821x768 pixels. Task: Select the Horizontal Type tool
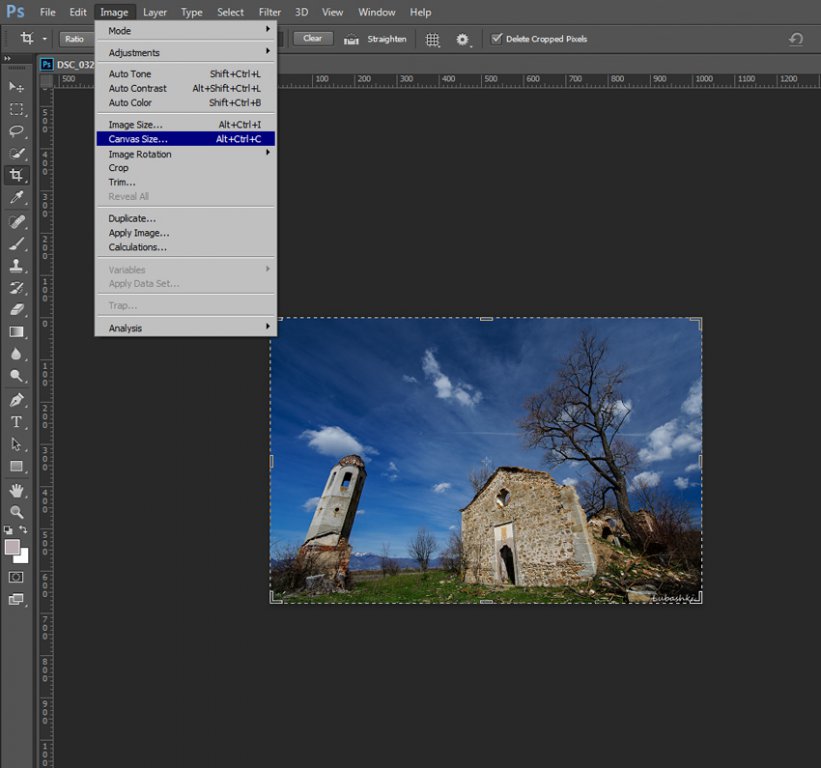(17, 422)
